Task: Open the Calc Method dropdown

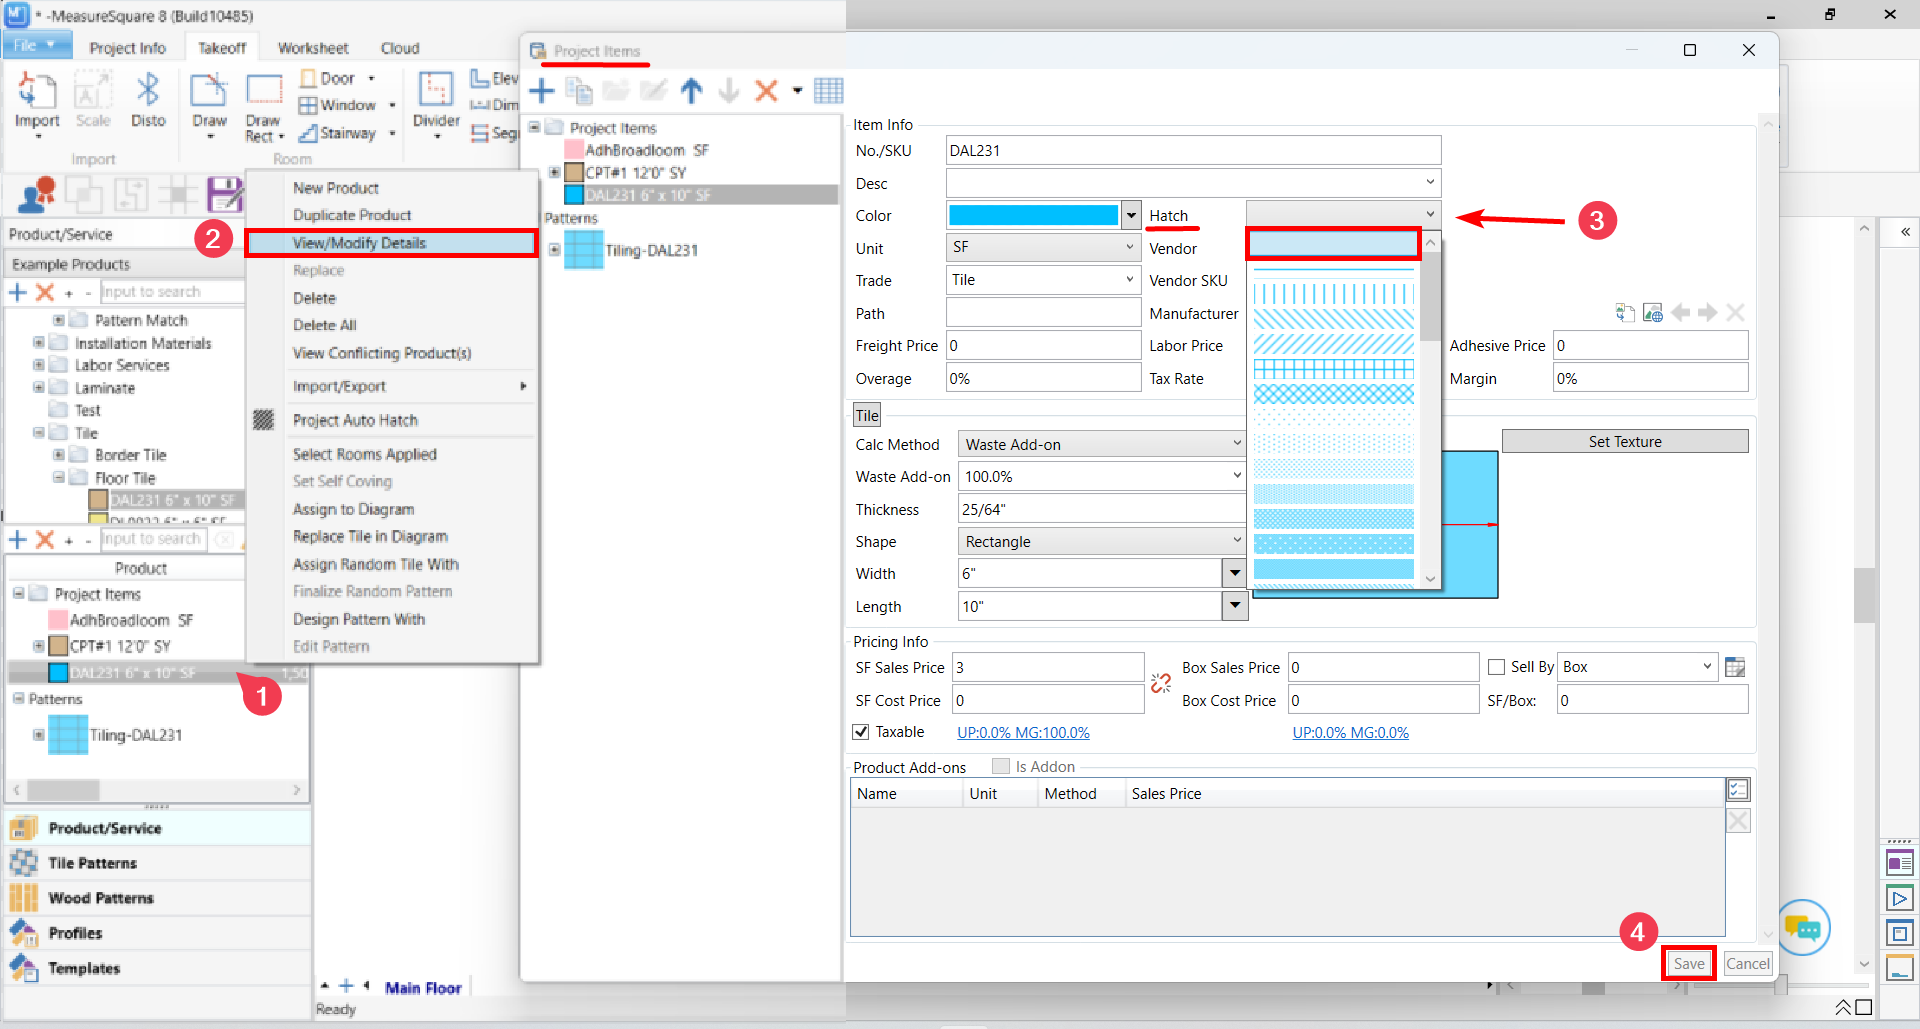Action: (x=1102, y=444)
